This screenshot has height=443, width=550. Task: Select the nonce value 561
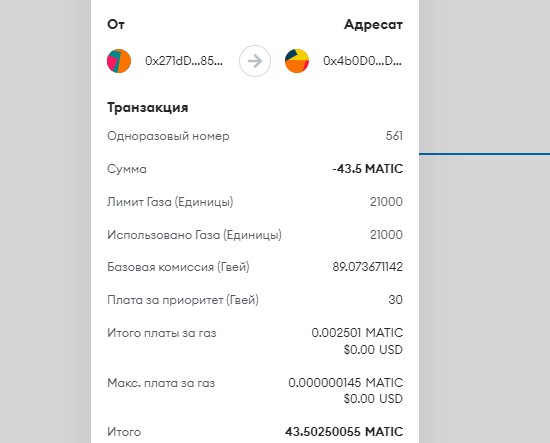tap(394, 136)
